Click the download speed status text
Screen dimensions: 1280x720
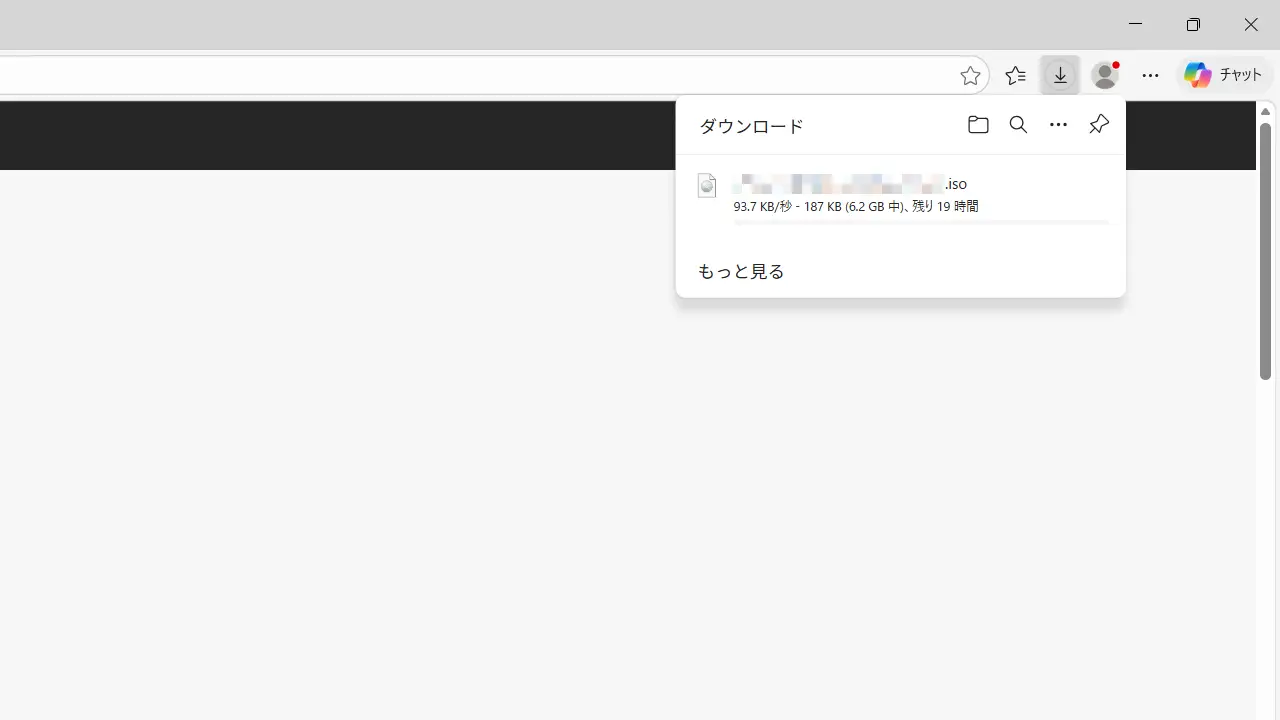(x=855, y=206)
